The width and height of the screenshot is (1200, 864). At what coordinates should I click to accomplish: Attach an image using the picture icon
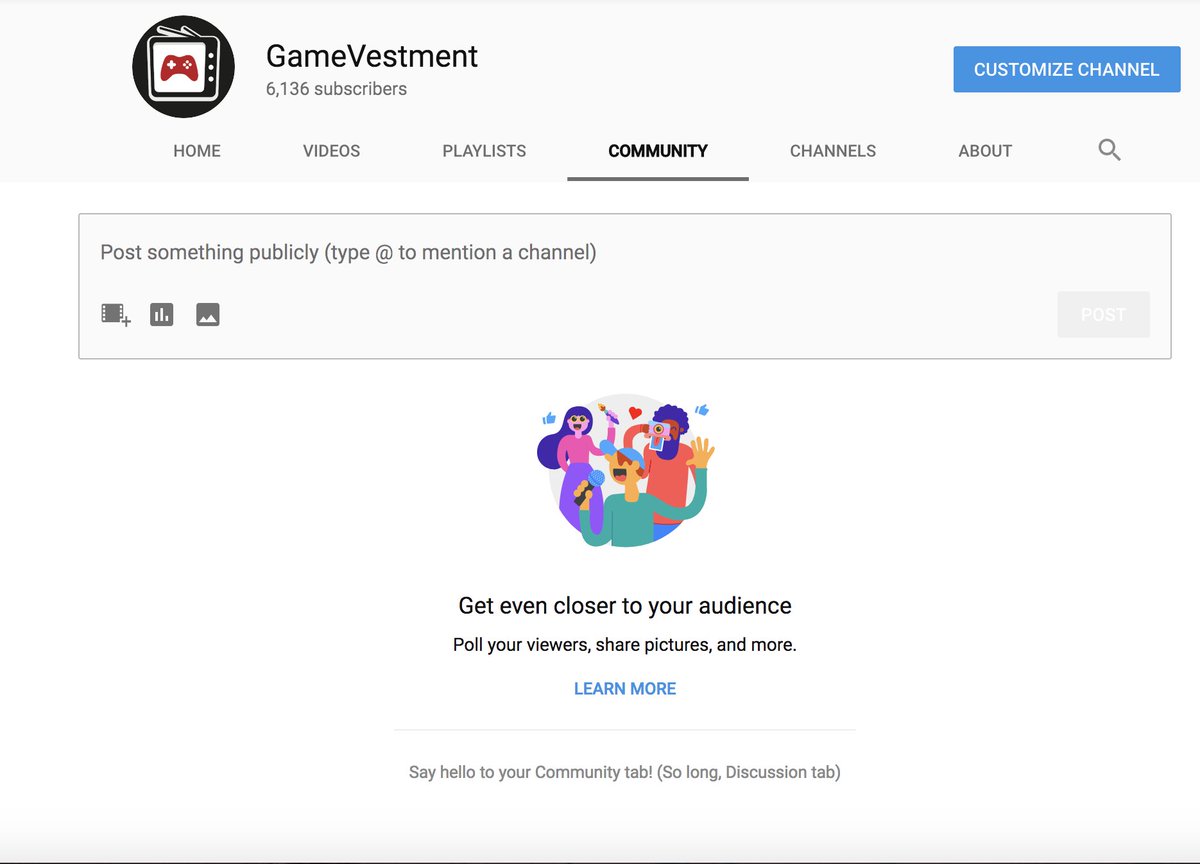[x=208, y=314]
